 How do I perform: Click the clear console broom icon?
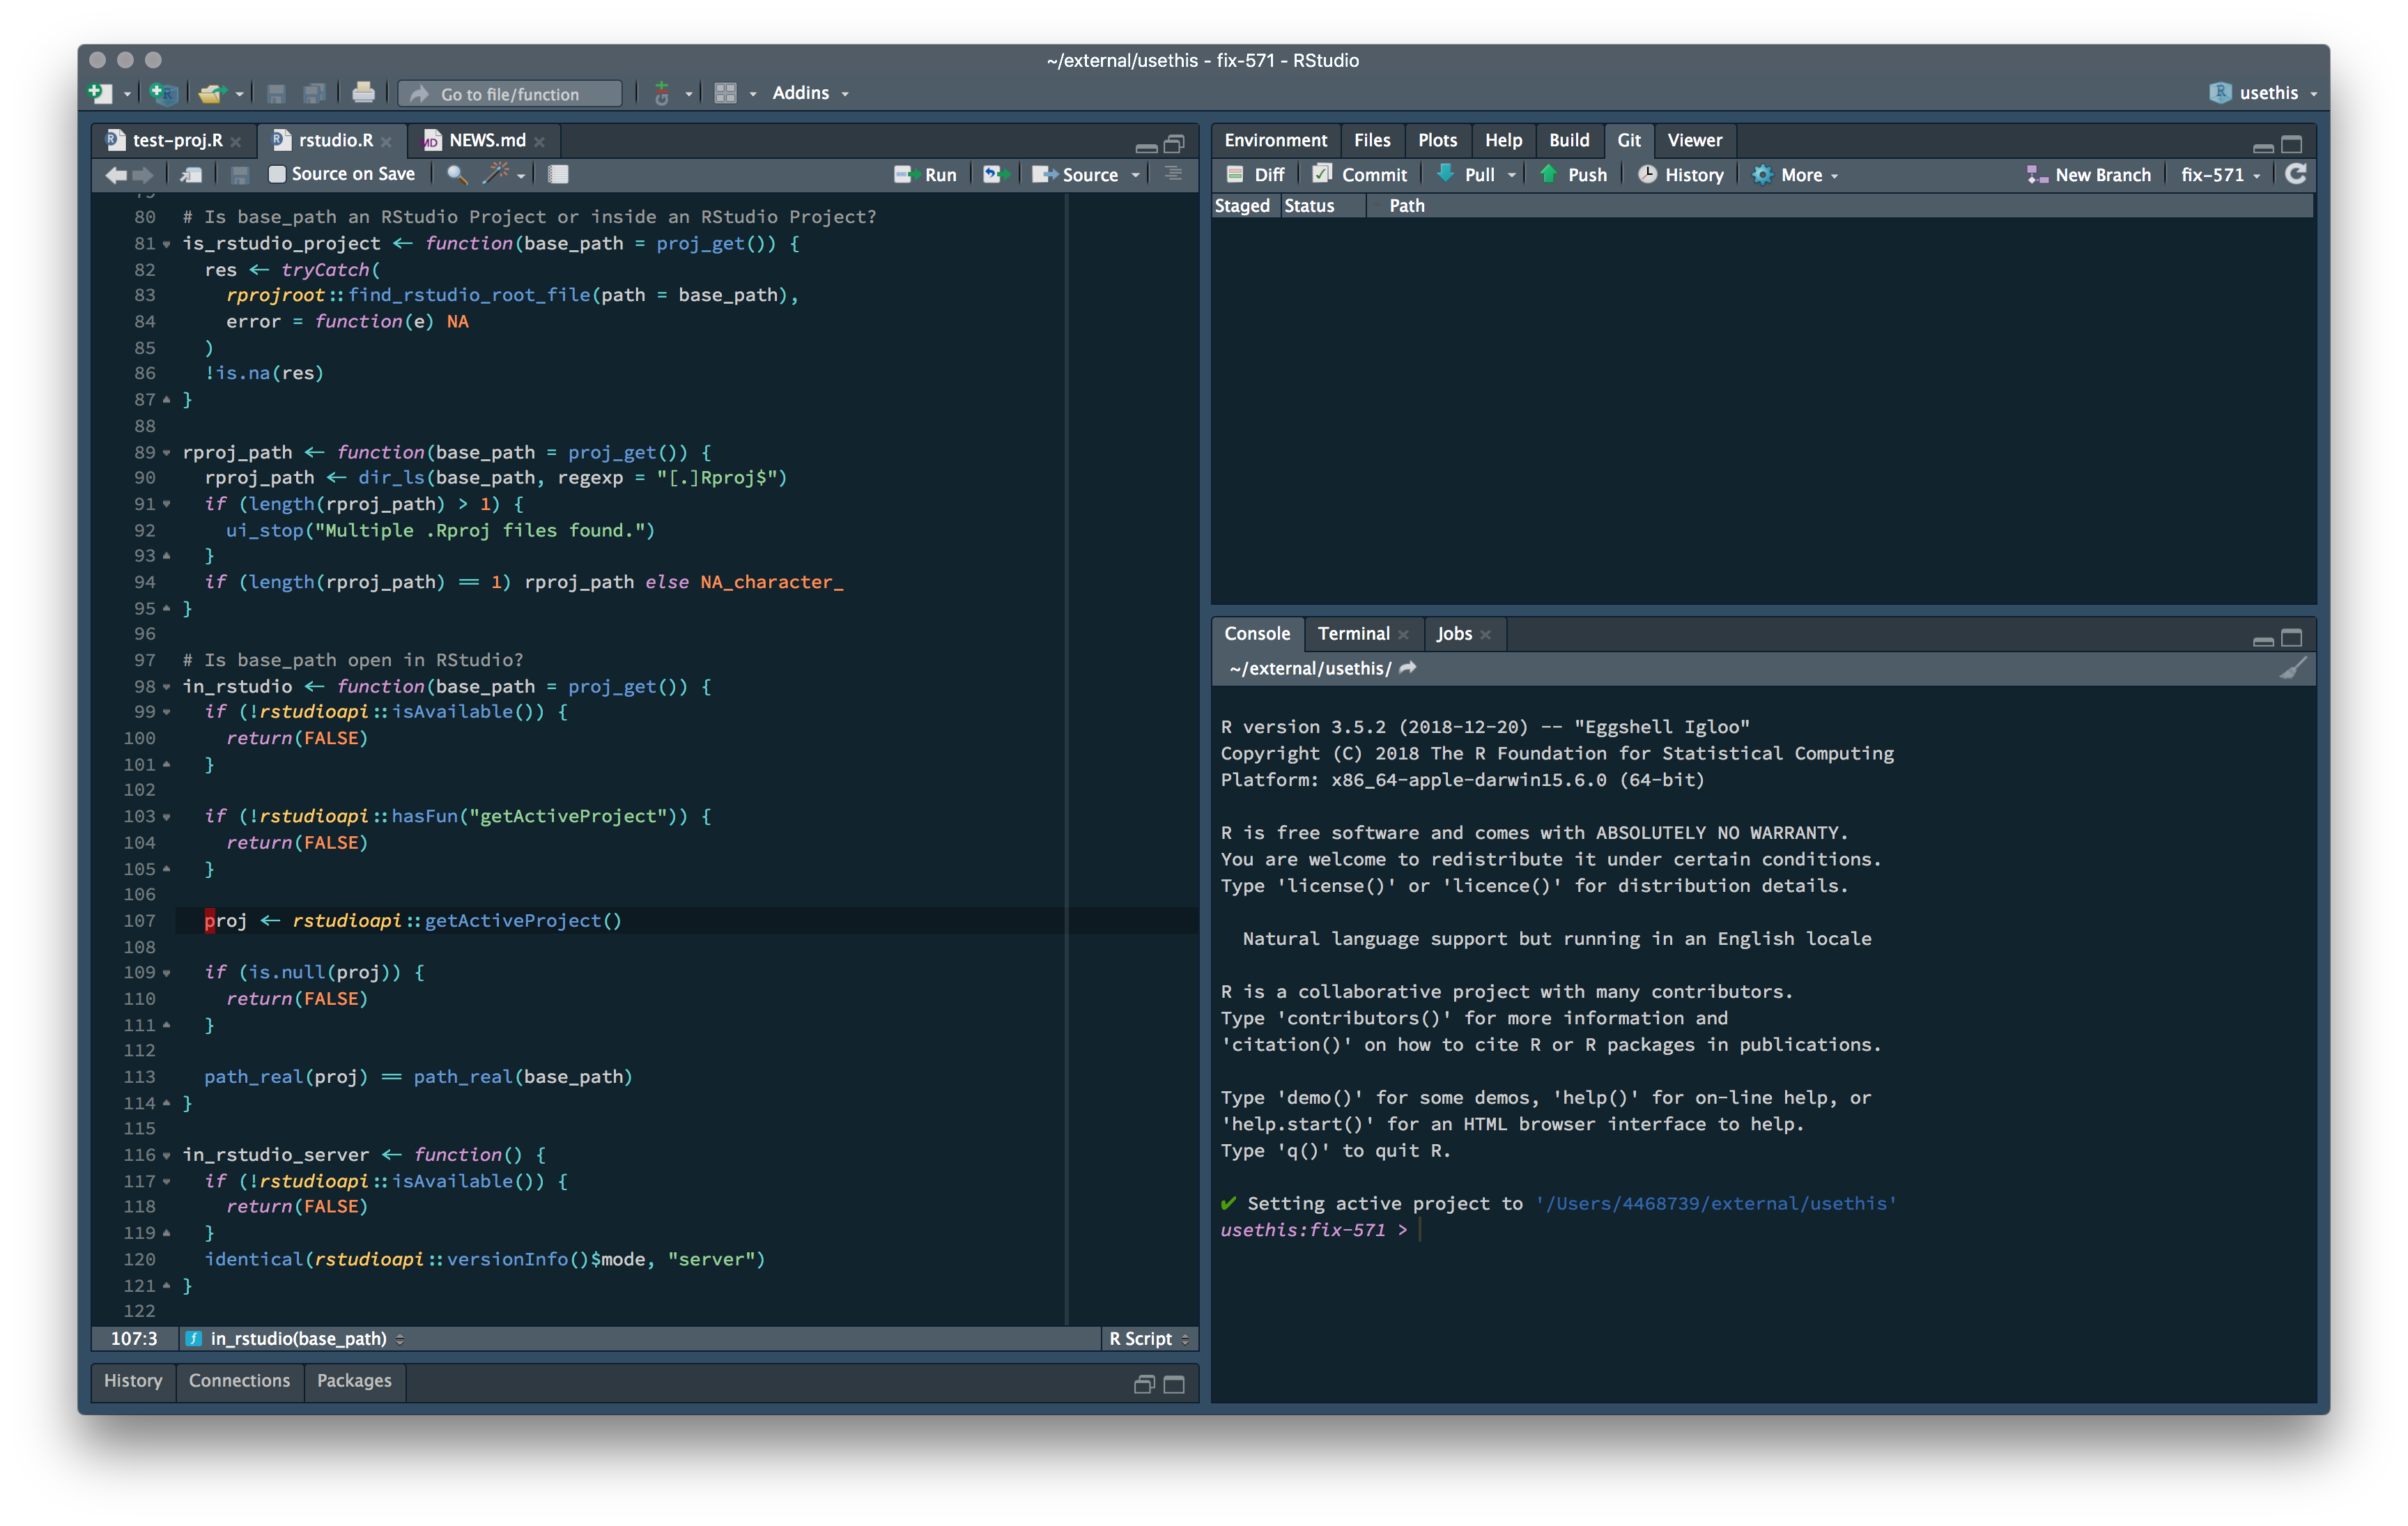pyautogui.click(x=2292, y=668)
